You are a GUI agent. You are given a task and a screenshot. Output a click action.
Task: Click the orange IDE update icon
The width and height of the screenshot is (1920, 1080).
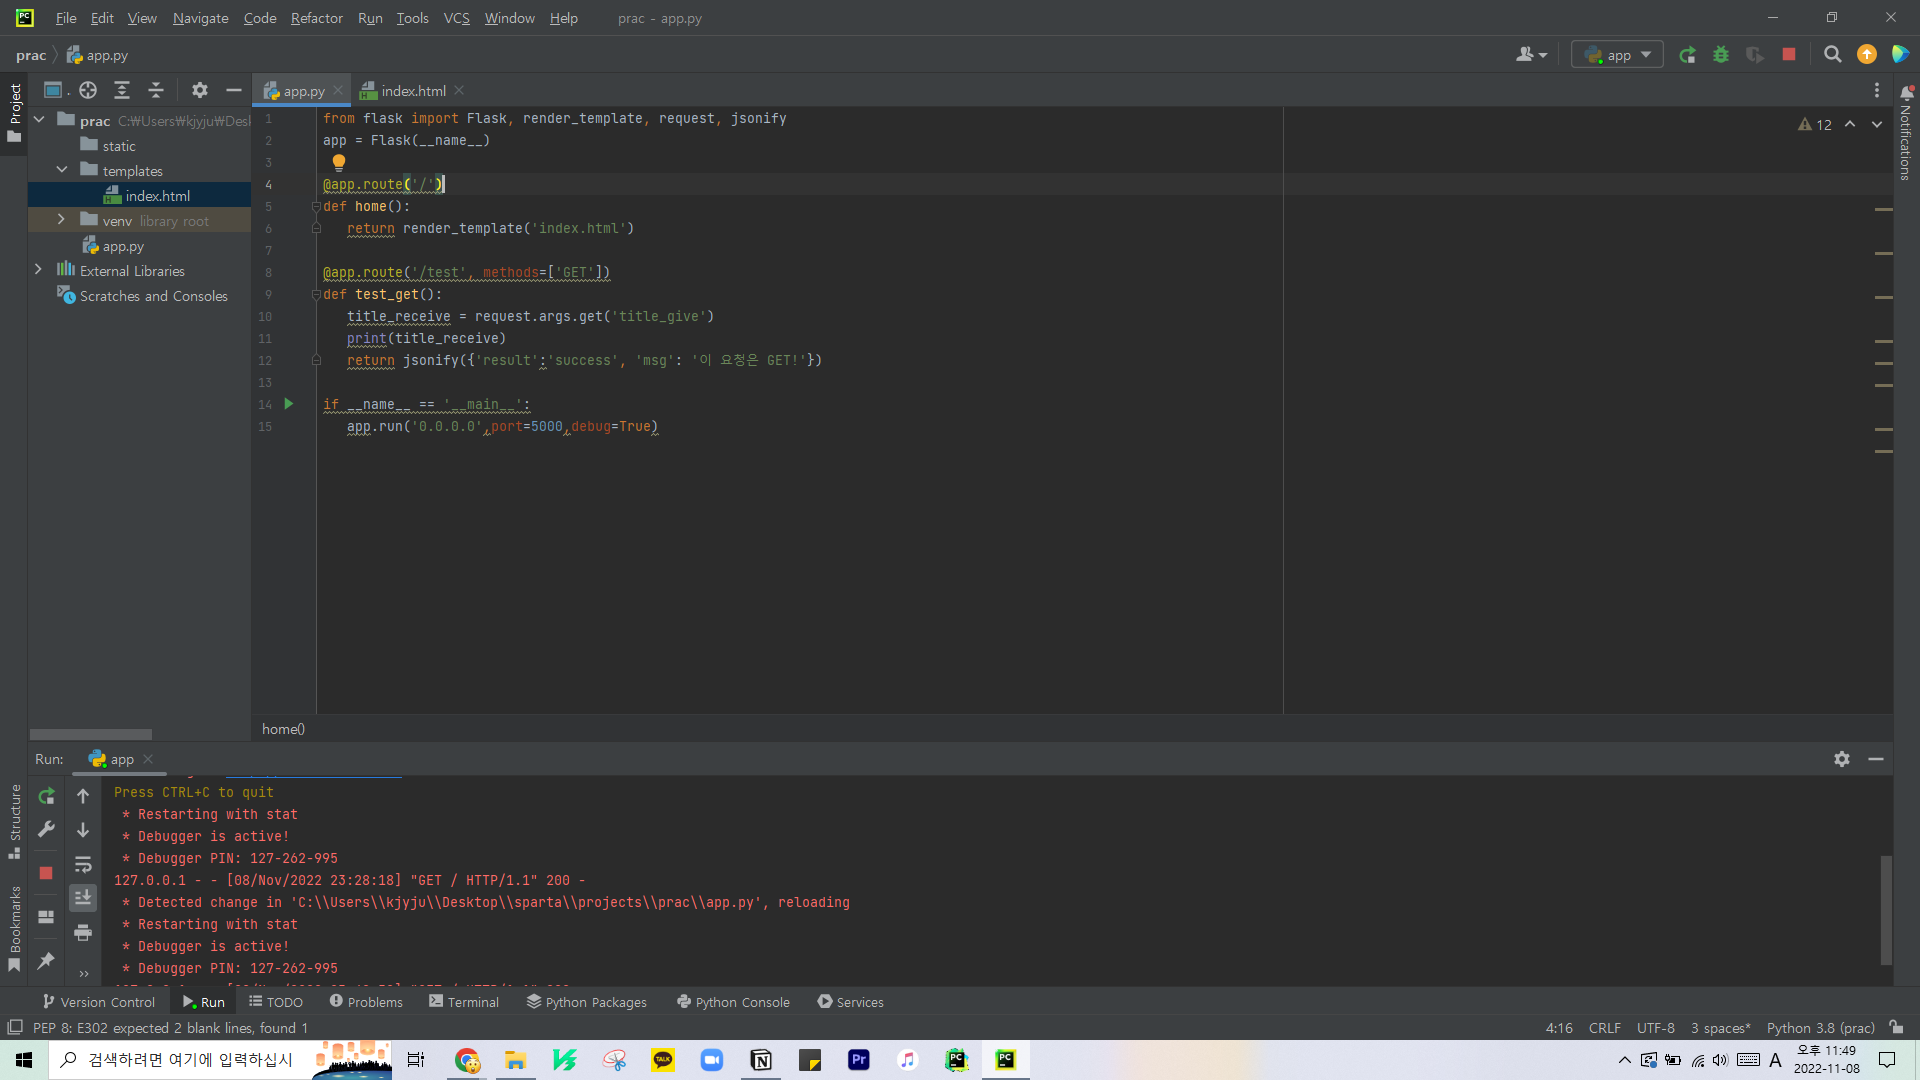[x=1867, y=55]
